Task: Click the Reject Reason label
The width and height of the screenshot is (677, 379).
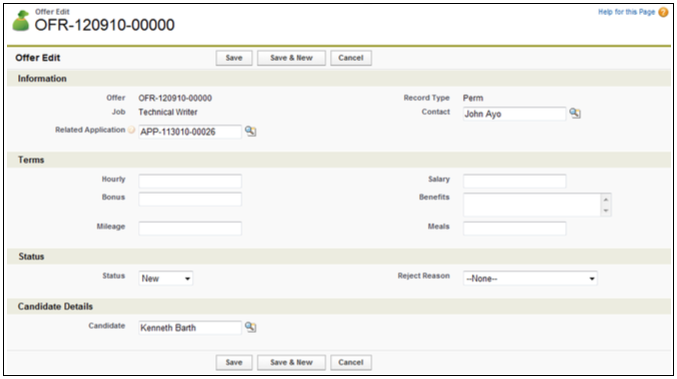Action: (424, 275)
